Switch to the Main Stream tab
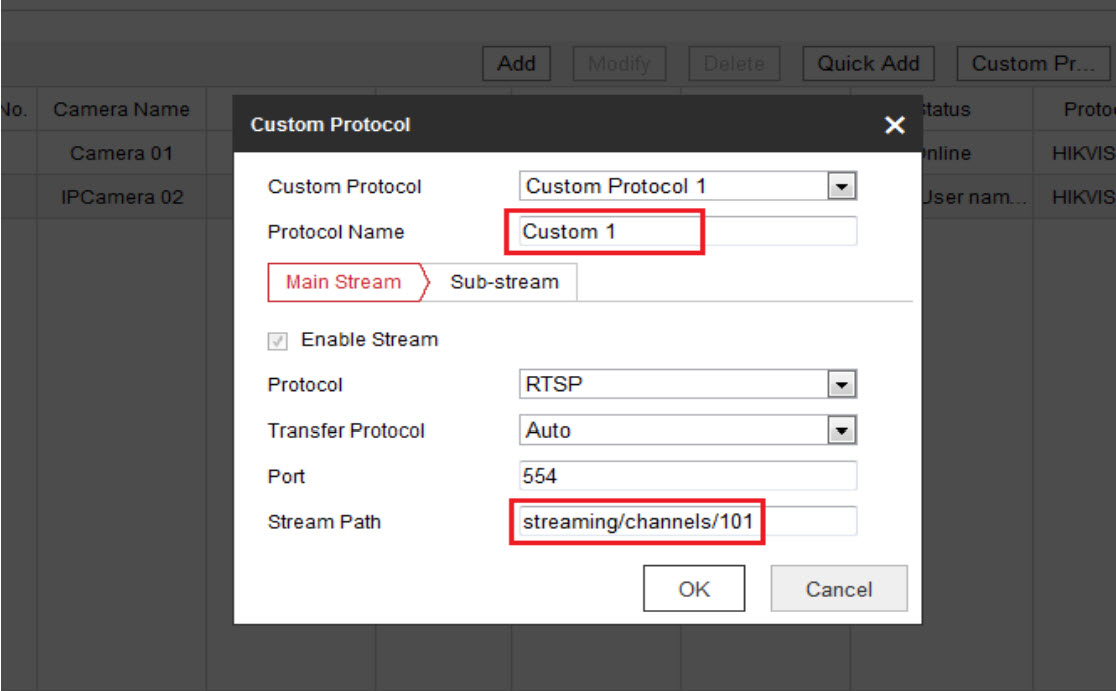This screenshot has width=1116, height=691. pos(343,282)
